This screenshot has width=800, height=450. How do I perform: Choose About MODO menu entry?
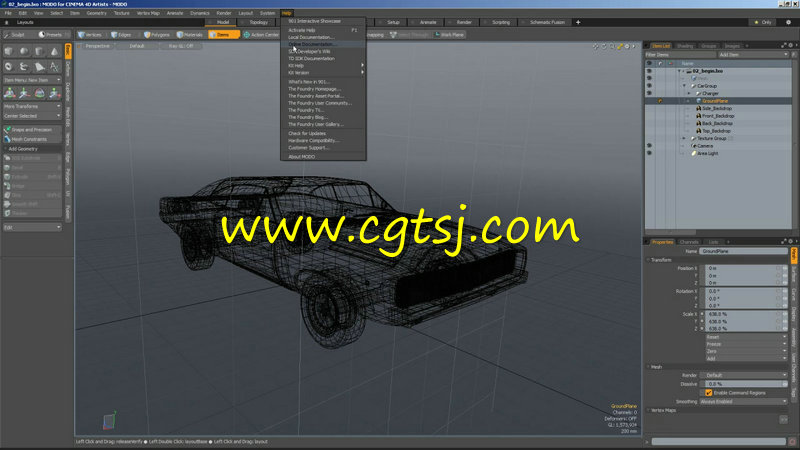coord(323,157)
